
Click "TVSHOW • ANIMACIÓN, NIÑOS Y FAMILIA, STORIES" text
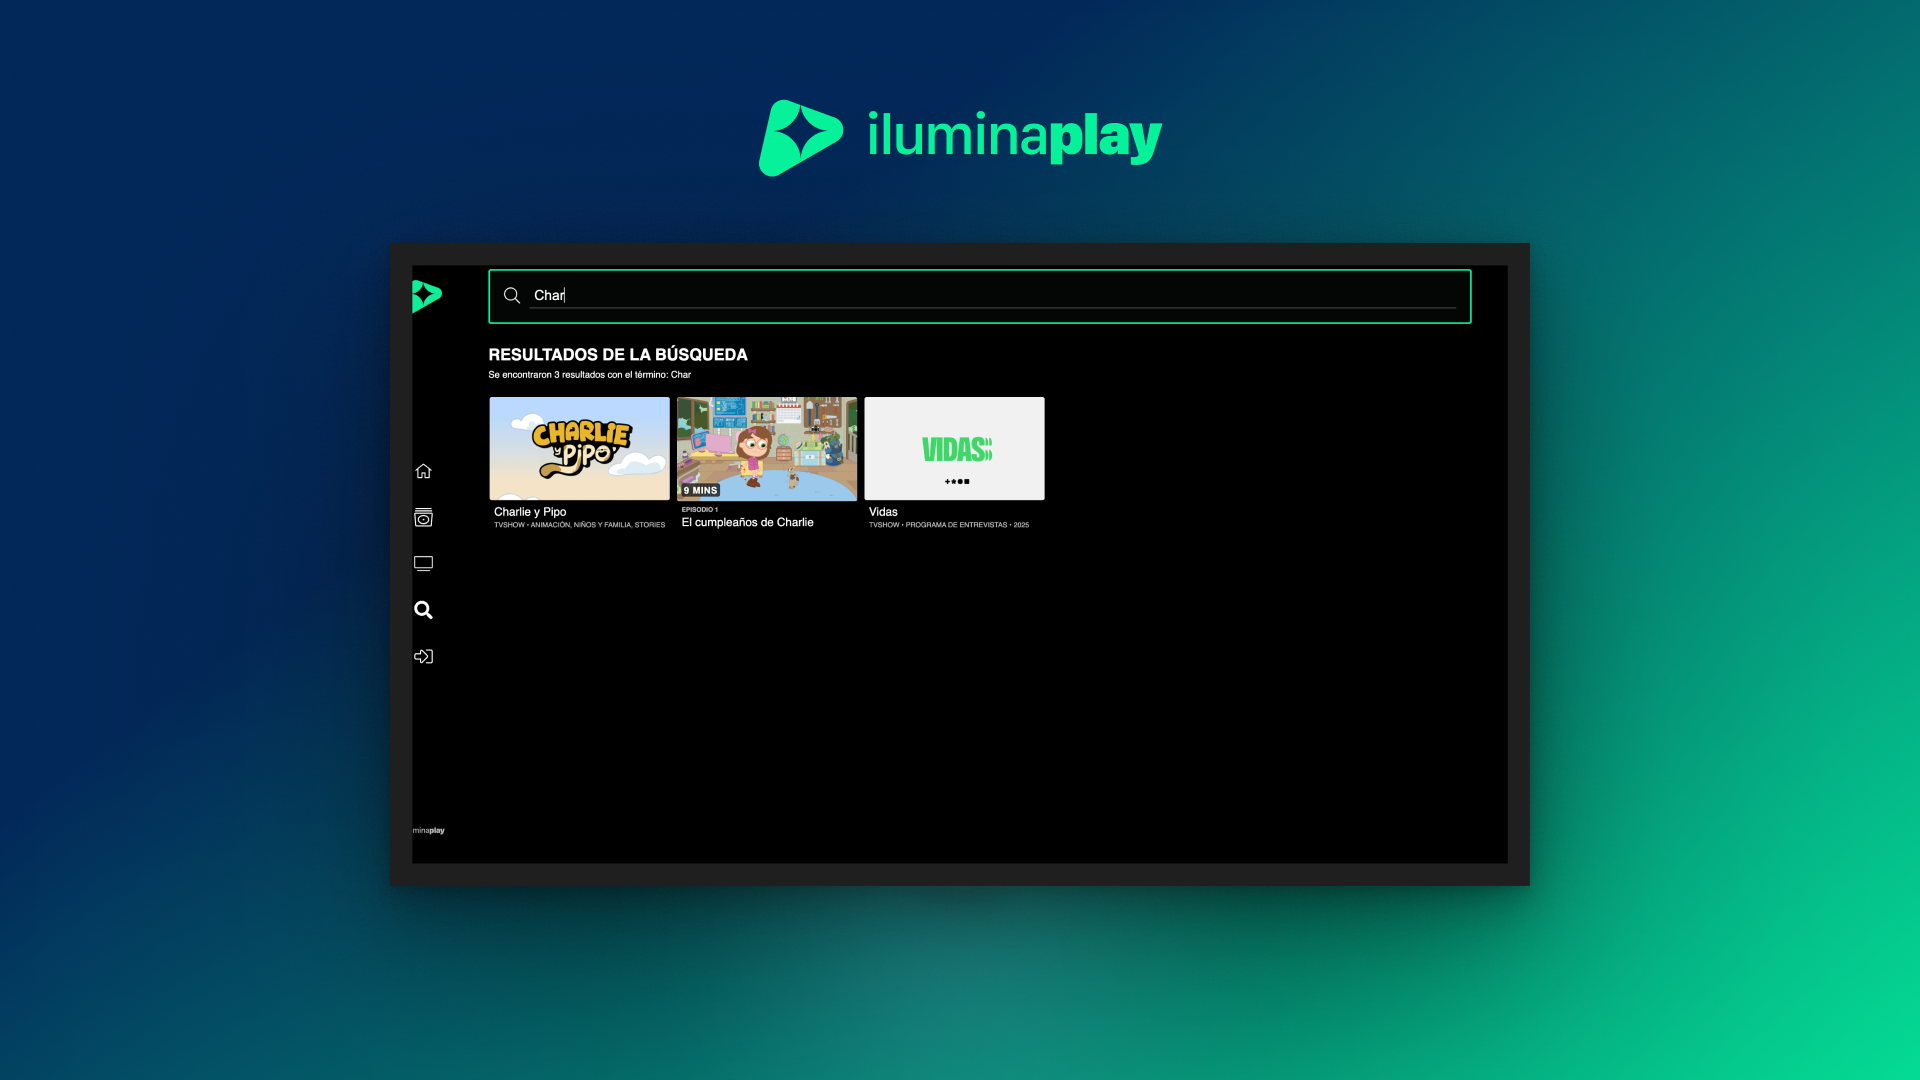click(x=579, y=525)
